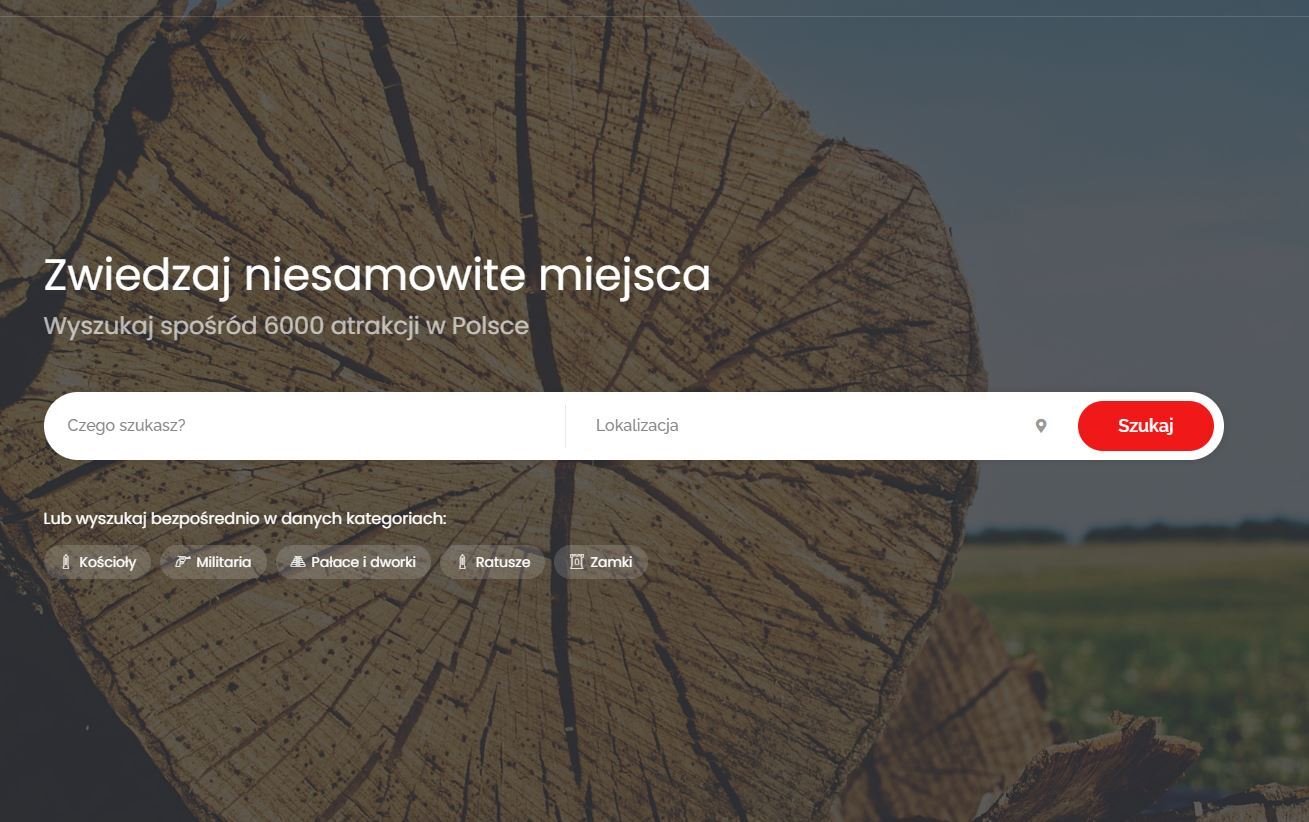
Task: Click the divider between the search fields
Action: click(x=565, y=426)
